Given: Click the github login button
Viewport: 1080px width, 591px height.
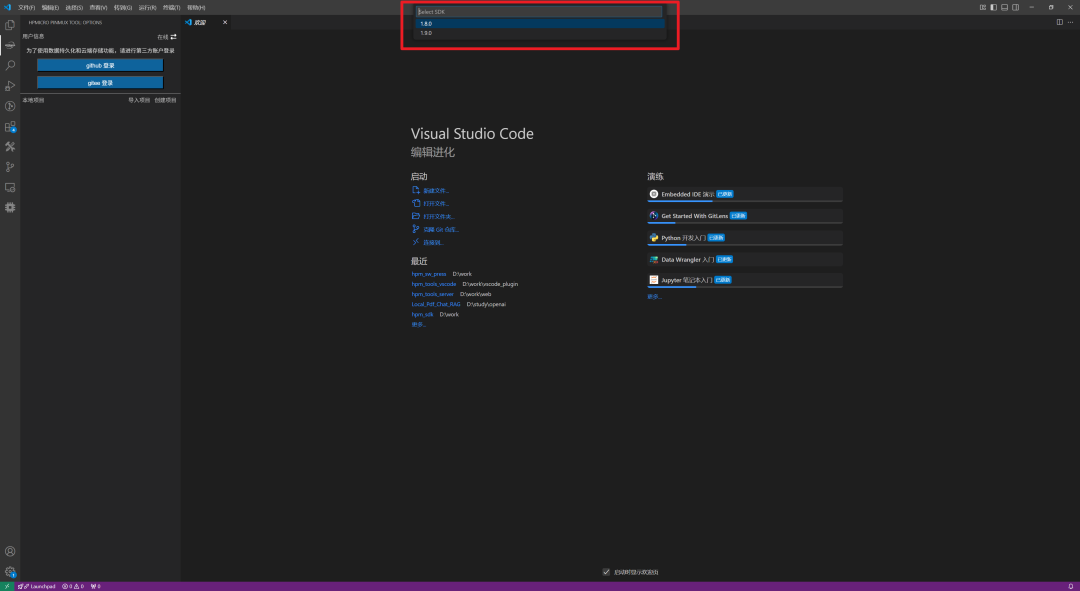Looking at the screenshot, I should (x=100, y=65).
